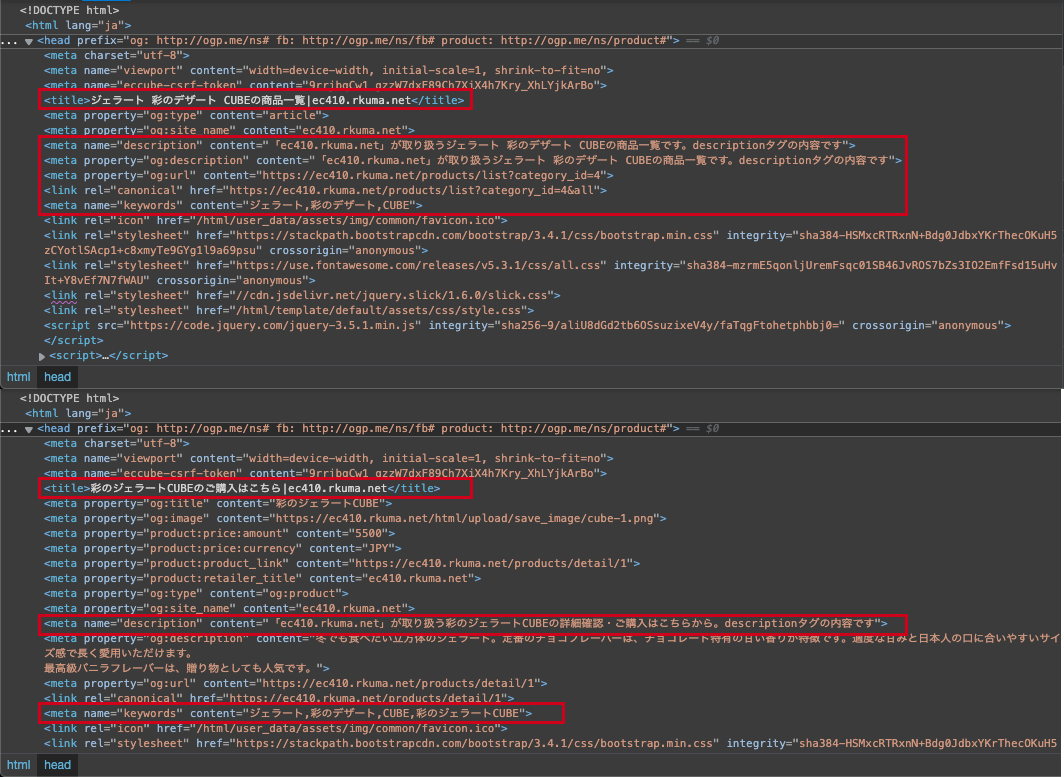Select the DOCTYPE html line in upper panel

70,10
